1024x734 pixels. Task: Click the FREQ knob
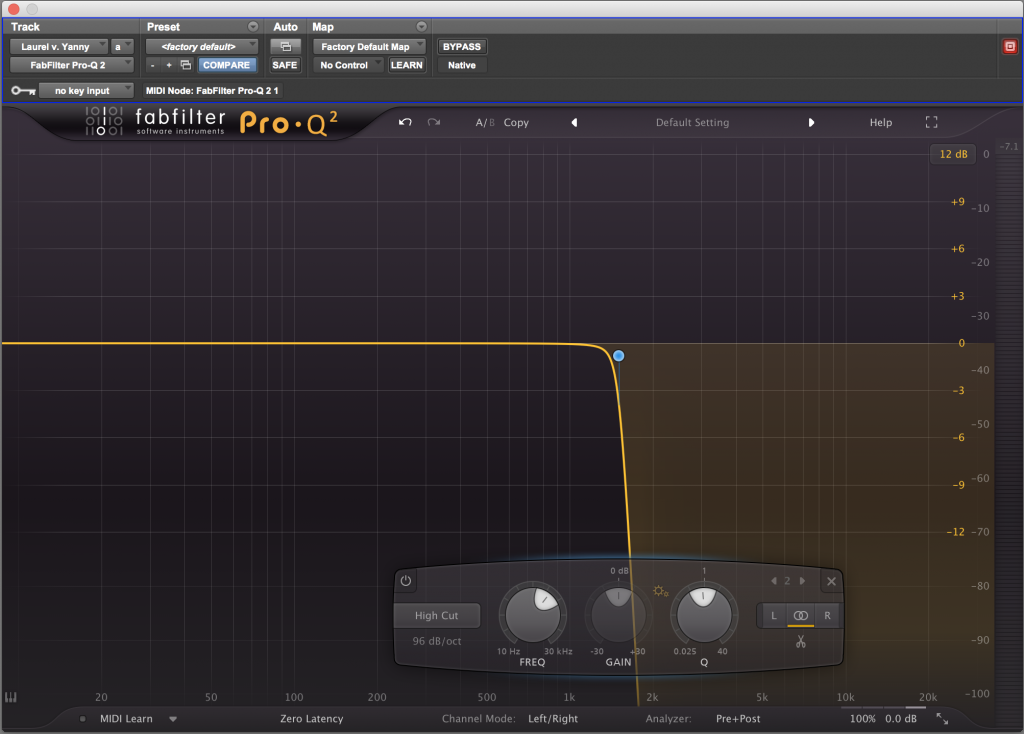pos(532,614)
